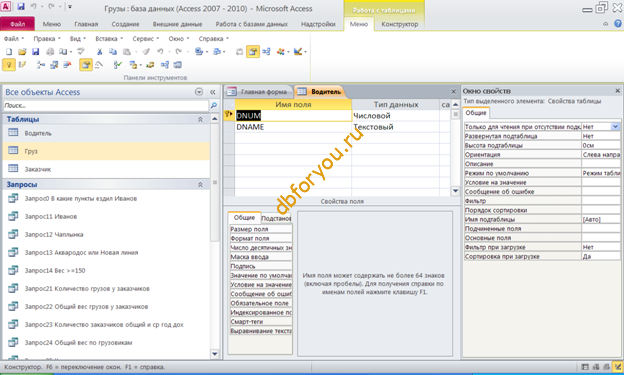
Task: Close the Окно свойств pane
Action: click(618, 91)
